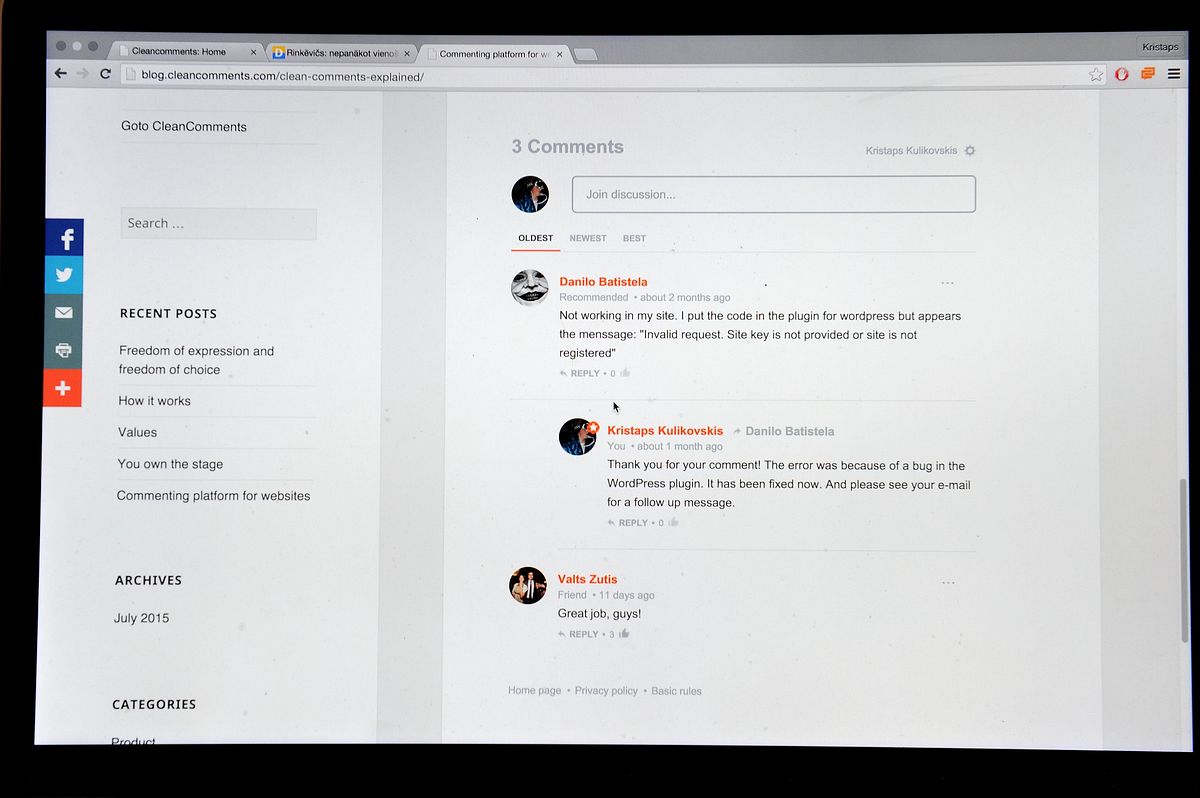Sort comments by Best tab
Viewport: 1200px width, 798px height.
(634, 238)
